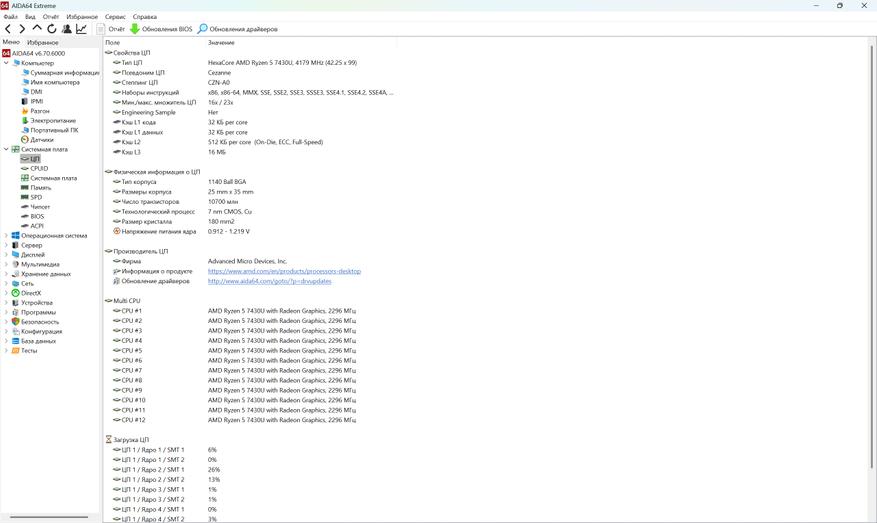Click the Тесты tree icon
Image resolution: width=877 pixels, height=523 pixels.
pyautogui.click(x=16, y=351)
